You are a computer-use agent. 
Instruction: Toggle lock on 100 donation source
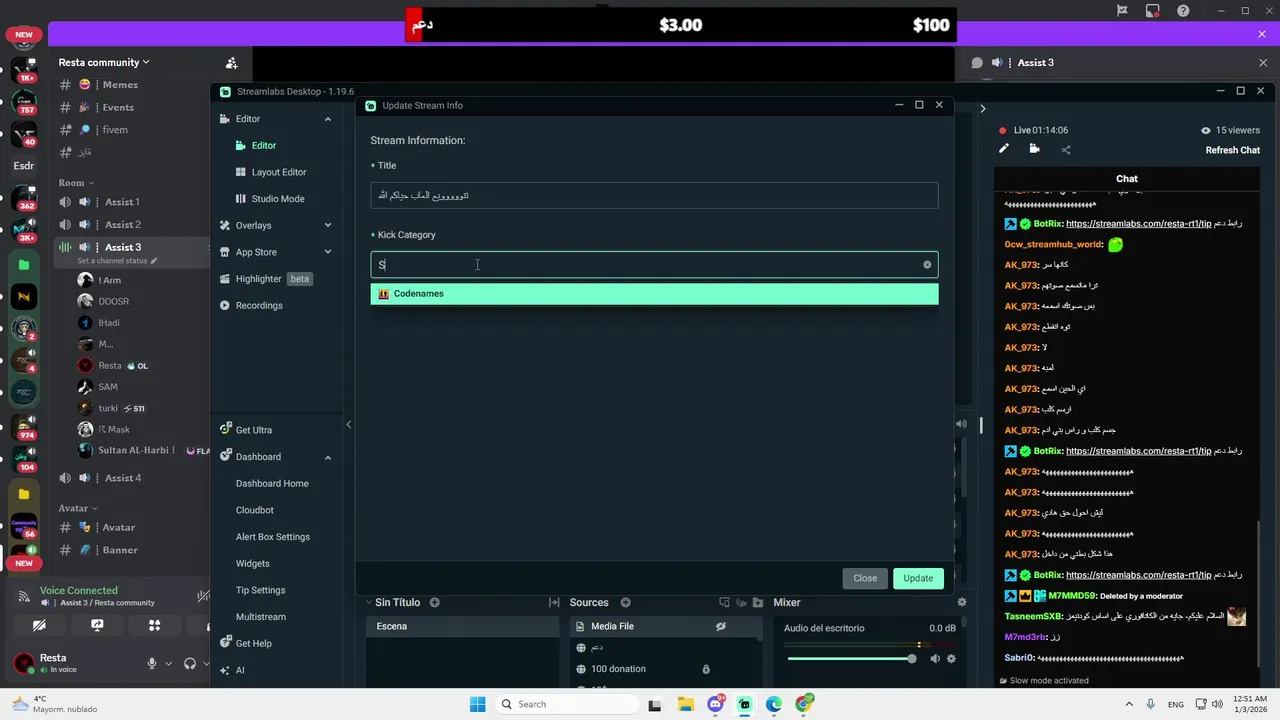pyautogui.click(x=706, y=669)
